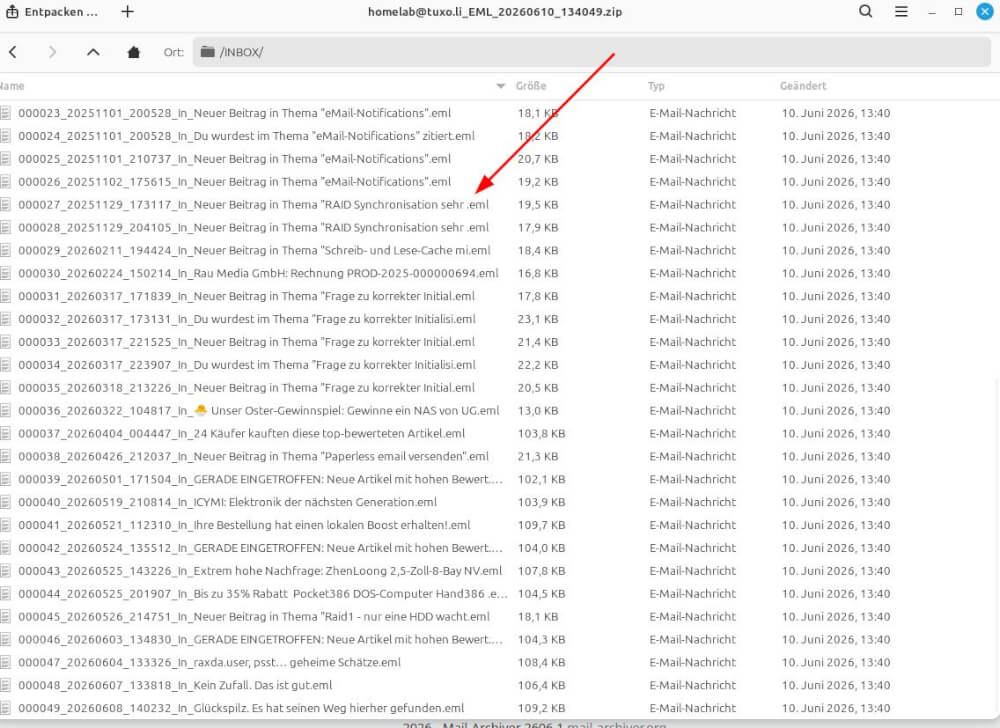This screenshot has width=1000, height=728.
Task: Open the search magnifier icon
Action: [x=865, y=11]
